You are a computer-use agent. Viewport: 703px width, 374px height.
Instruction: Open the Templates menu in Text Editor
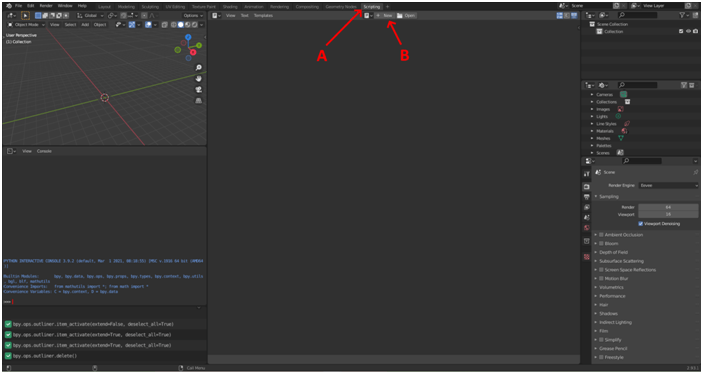click(263, 16)
